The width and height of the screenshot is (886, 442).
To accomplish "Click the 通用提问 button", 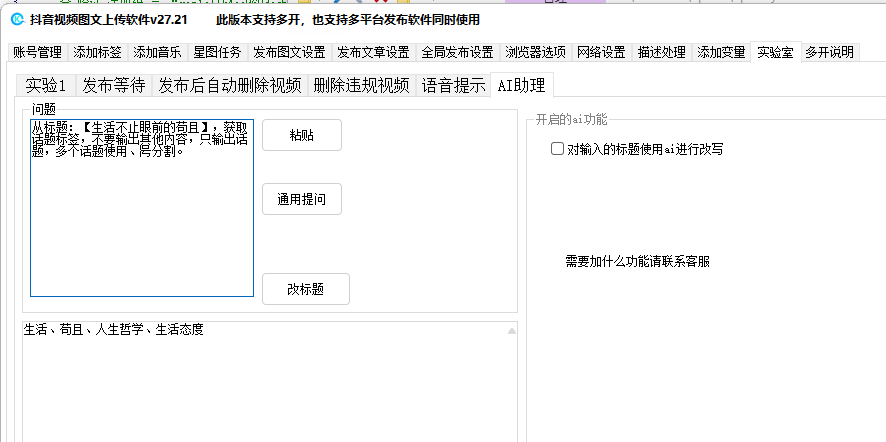I will 301,199.
